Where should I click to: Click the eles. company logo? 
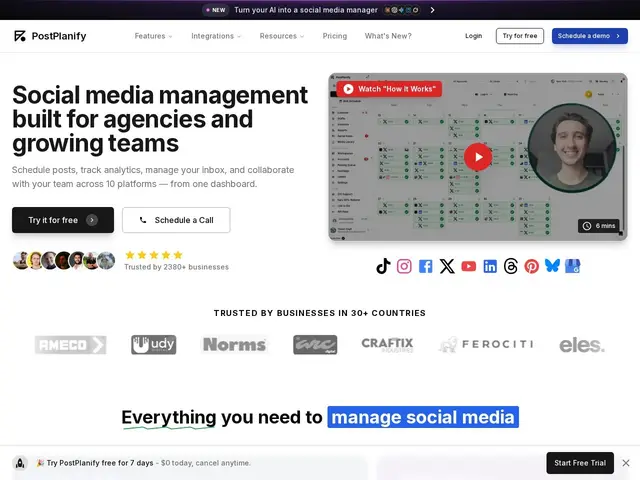[582, 345]
